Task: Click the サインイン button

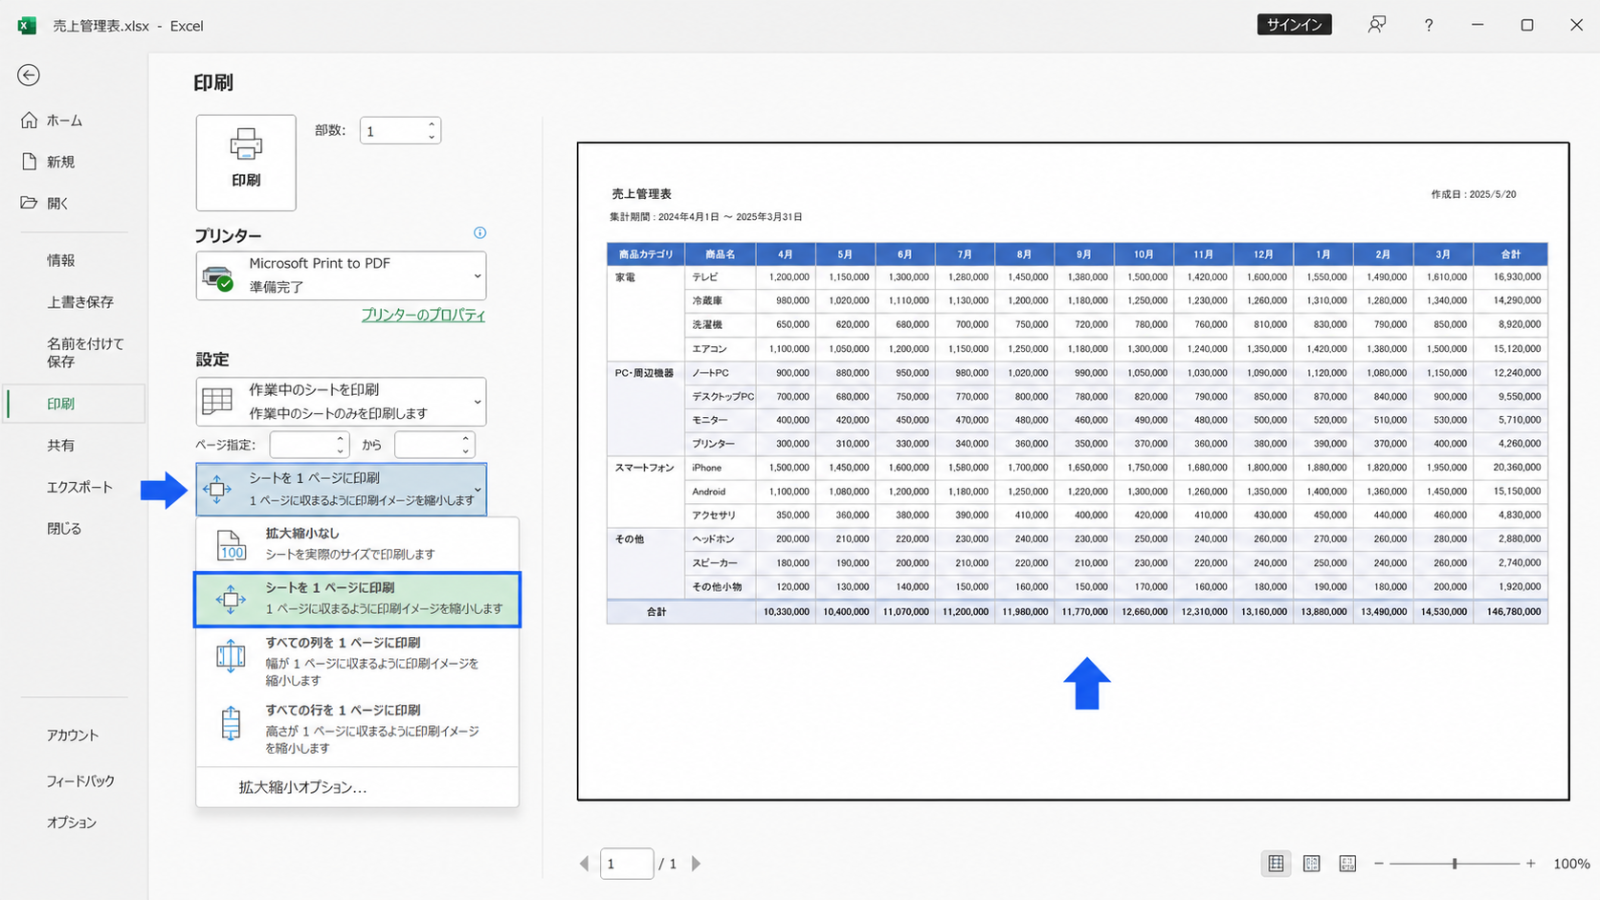Action: 1294,25
